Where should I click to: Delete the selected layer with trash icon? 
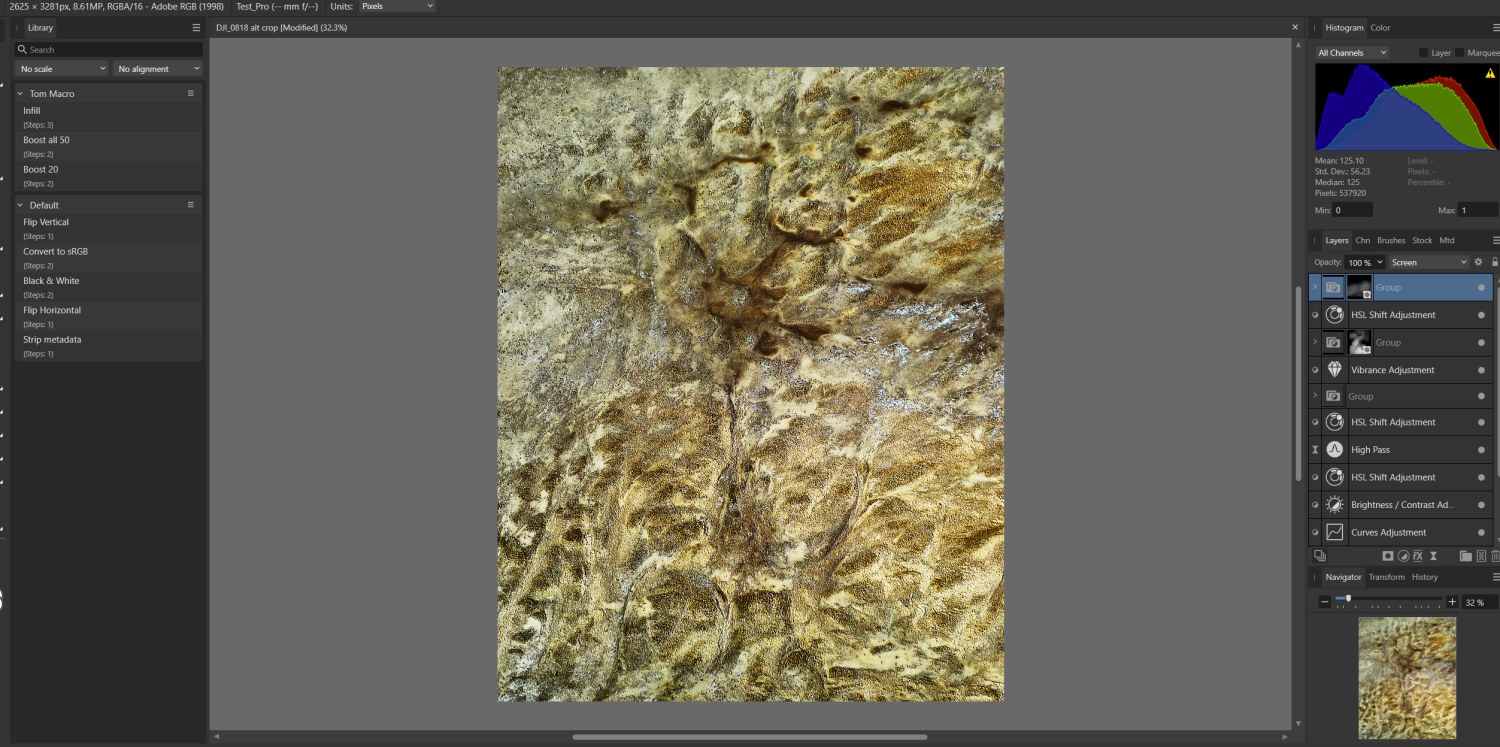coord(1495,556)
